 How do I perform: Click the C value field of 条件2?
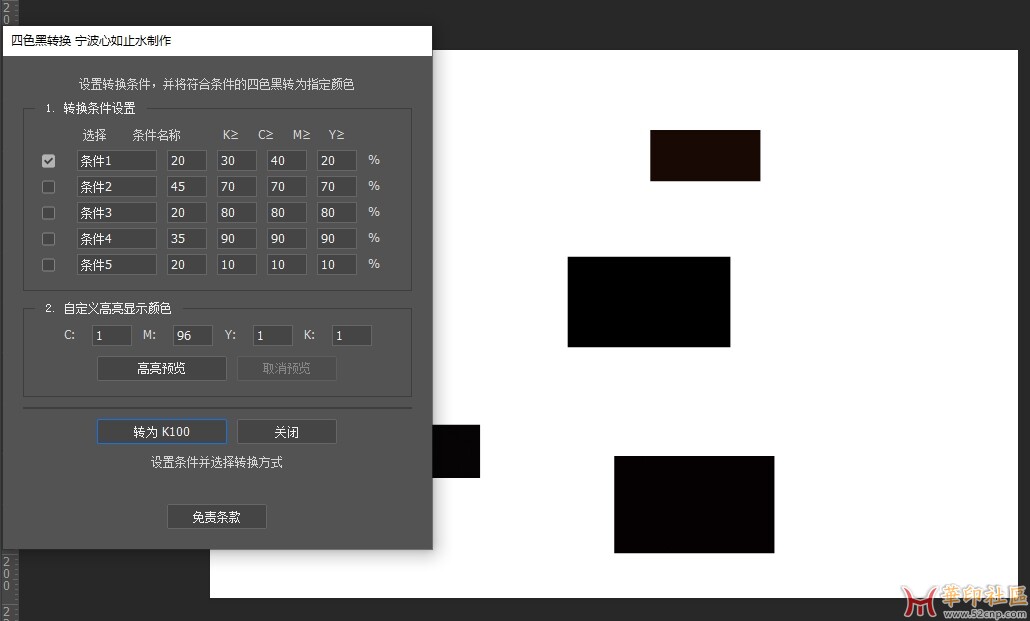point(236,187)
